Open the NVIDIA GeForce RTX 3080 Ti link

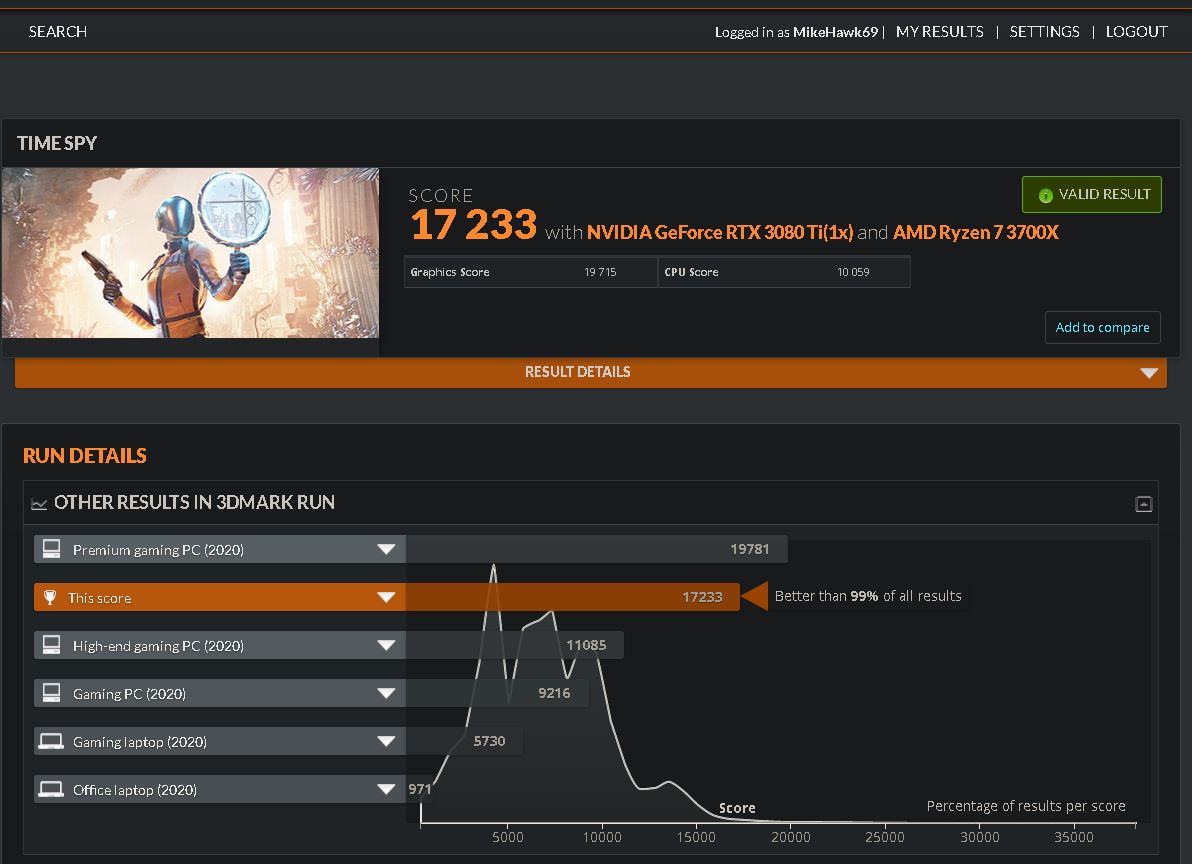pos(720,233)
